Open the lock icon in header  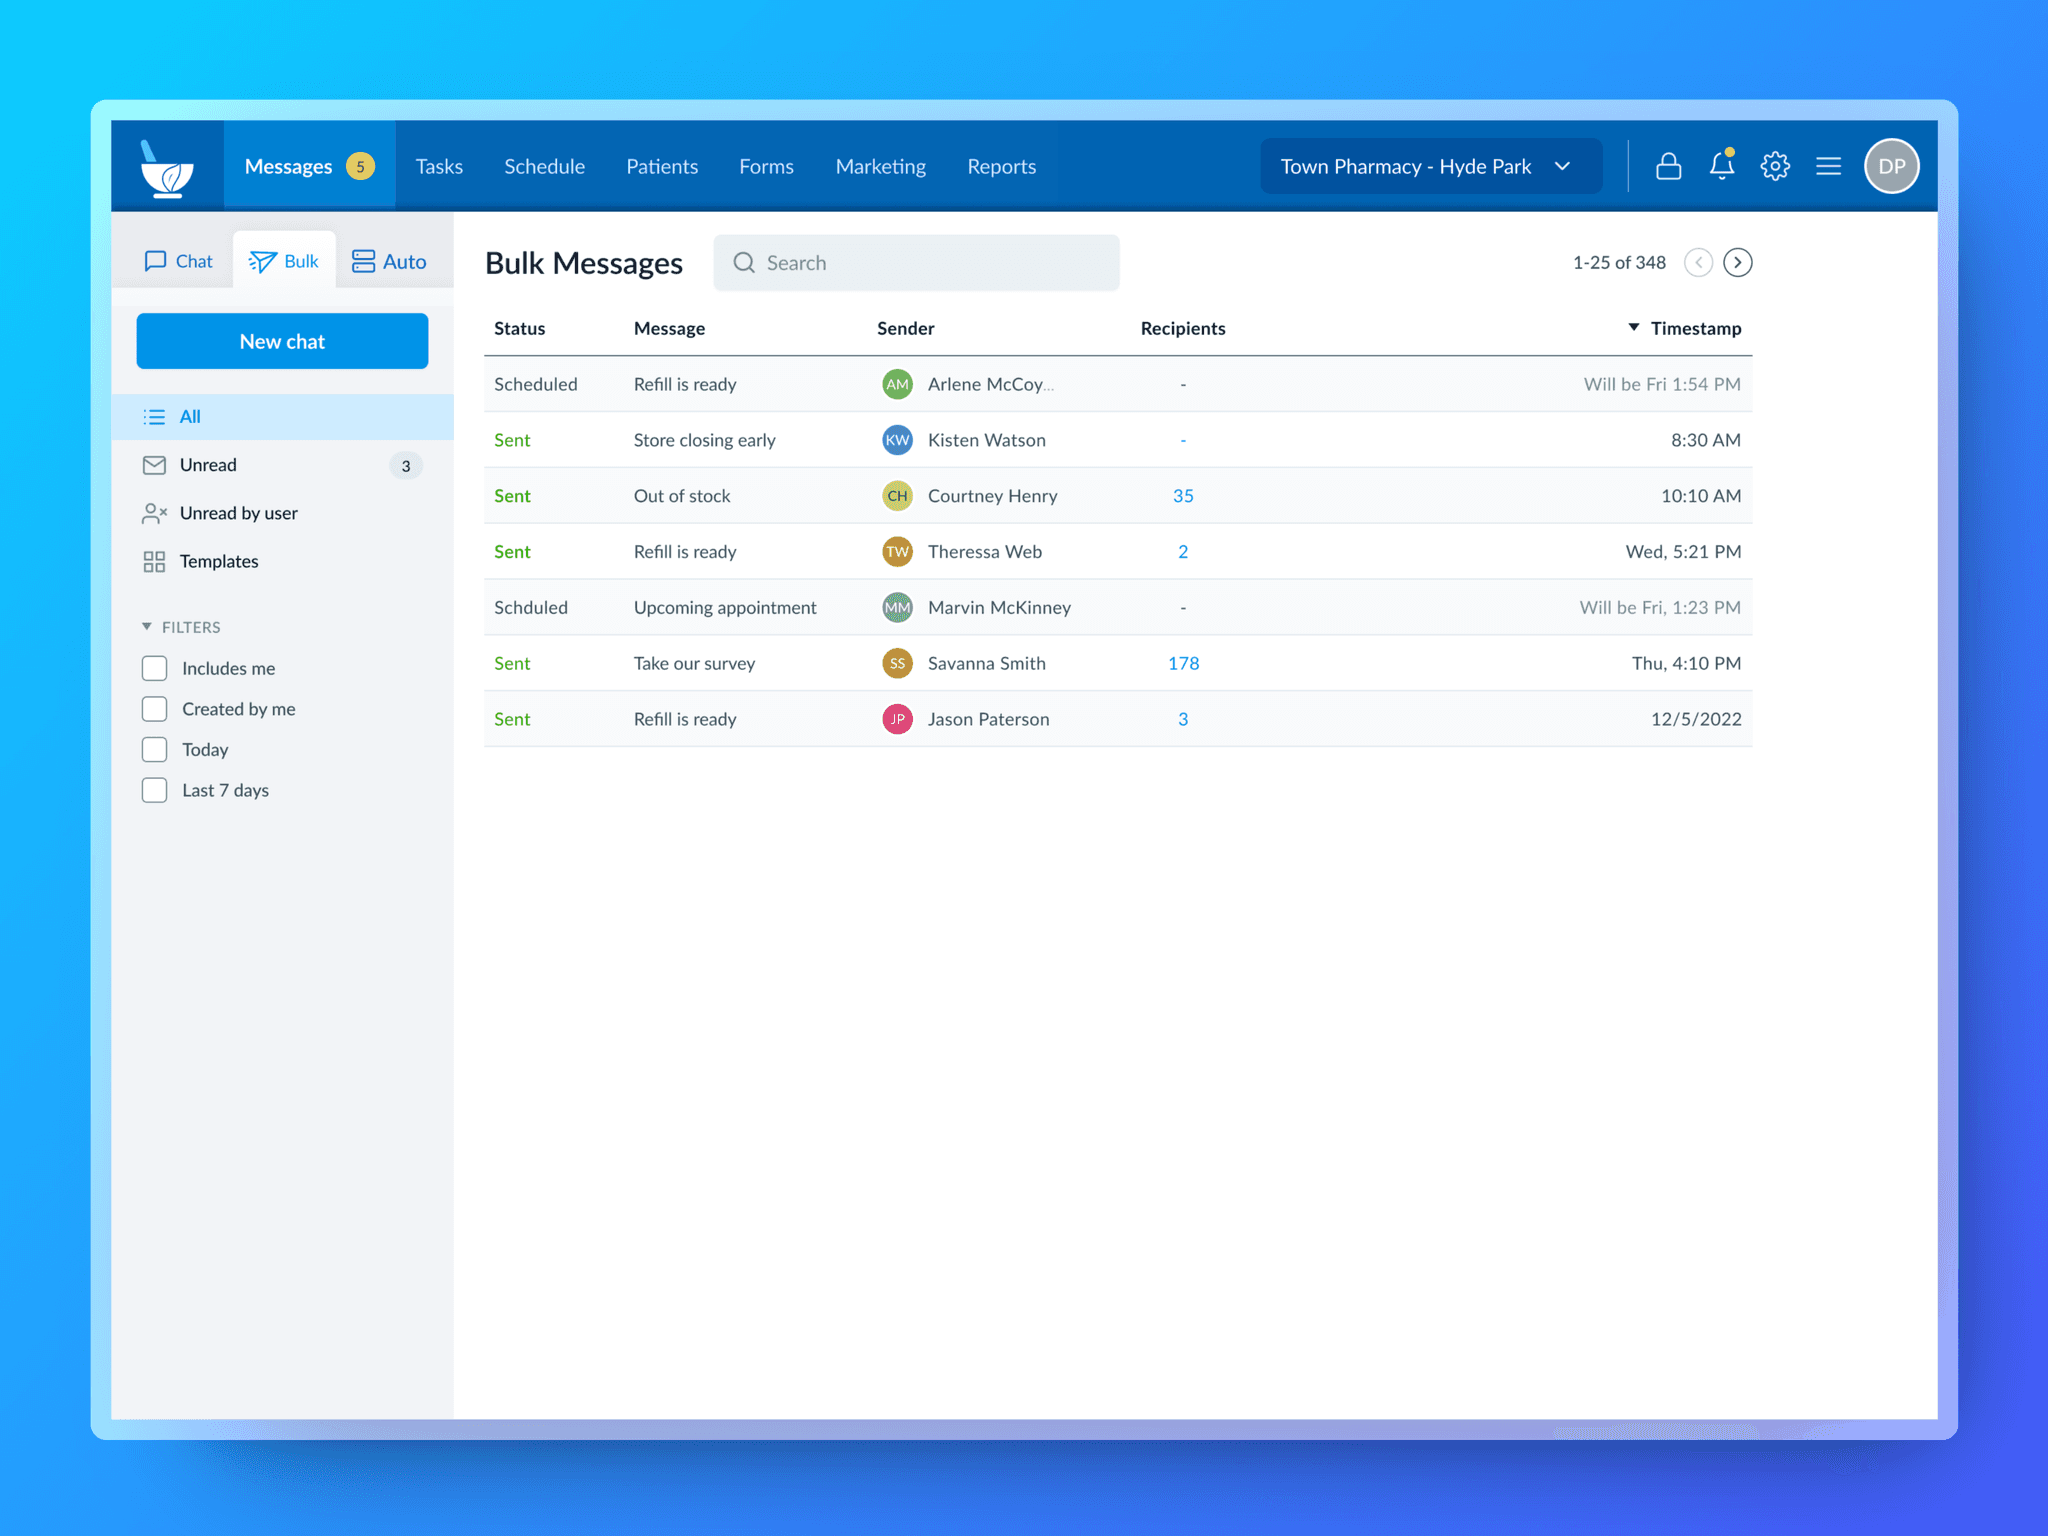click(1668, 166)
